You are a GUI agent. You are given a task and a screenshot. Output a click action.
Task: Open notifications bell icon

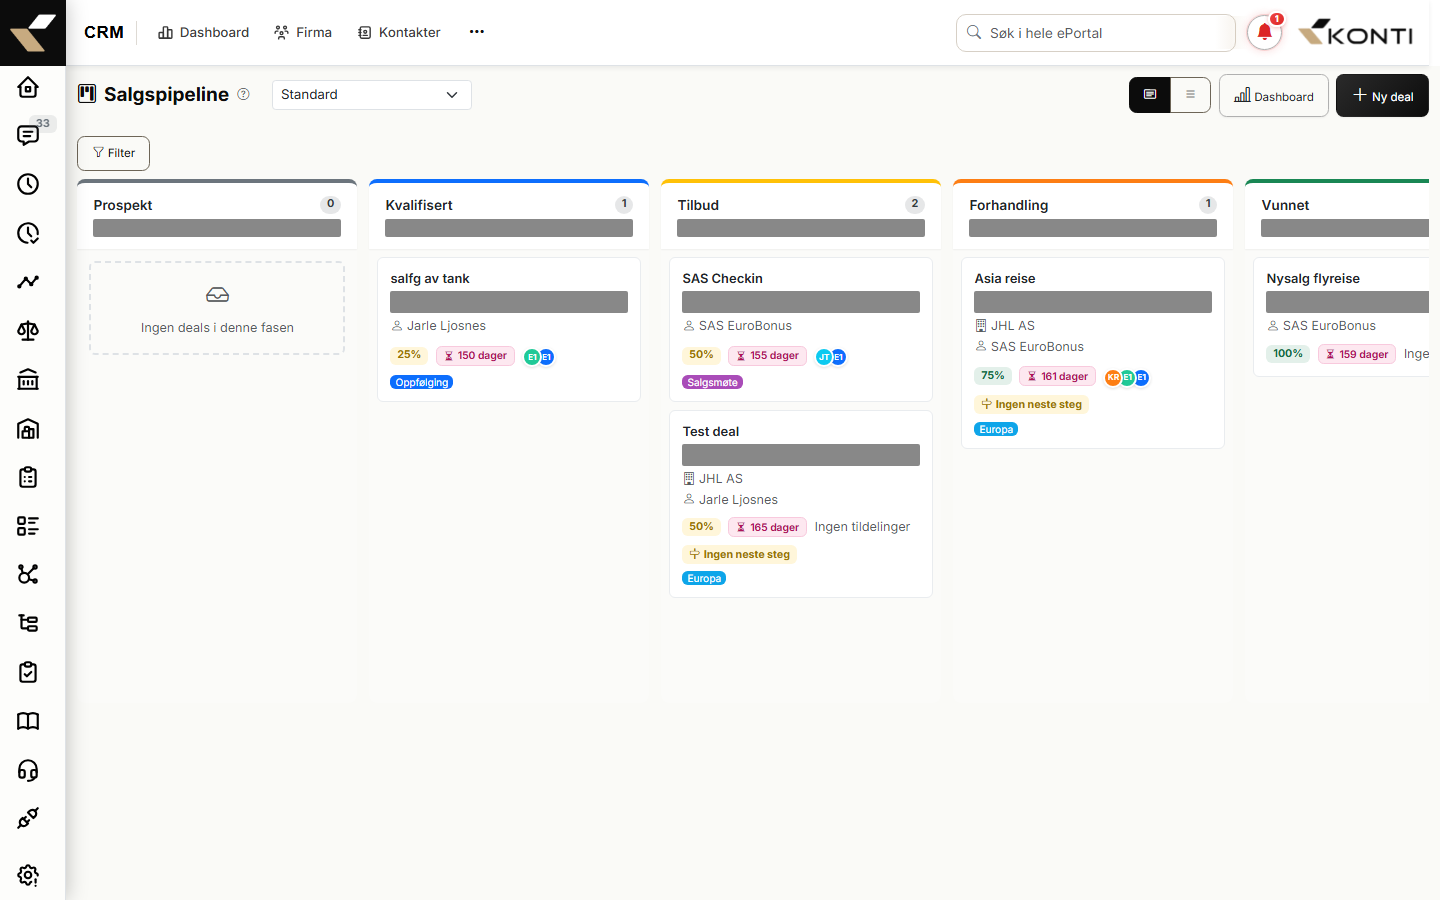pos(1264,33)
